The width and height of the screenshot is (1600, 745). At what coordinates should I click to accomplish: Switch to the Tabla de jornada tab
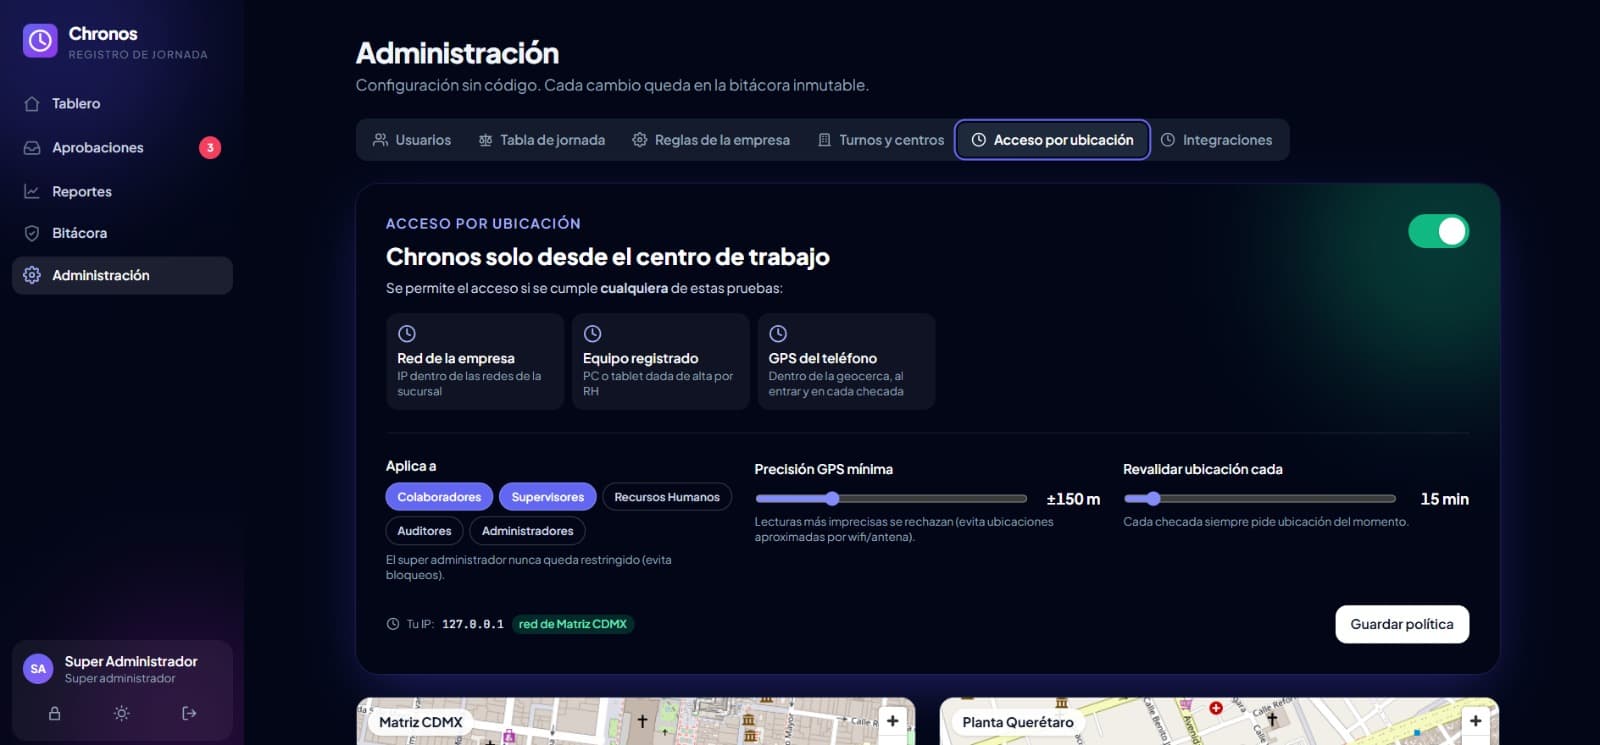pos(542,140)
